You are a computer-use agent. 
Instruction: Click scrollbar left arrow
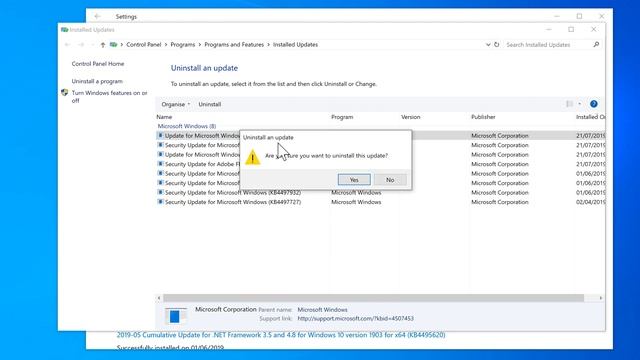pos(159,298)
